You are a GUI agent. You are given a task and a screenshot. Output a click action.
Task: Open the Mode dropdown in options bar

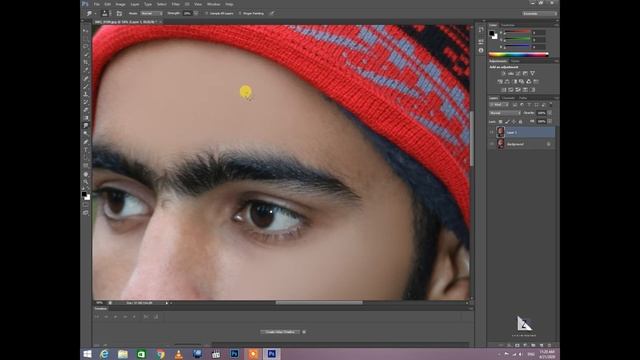point(151,13)
